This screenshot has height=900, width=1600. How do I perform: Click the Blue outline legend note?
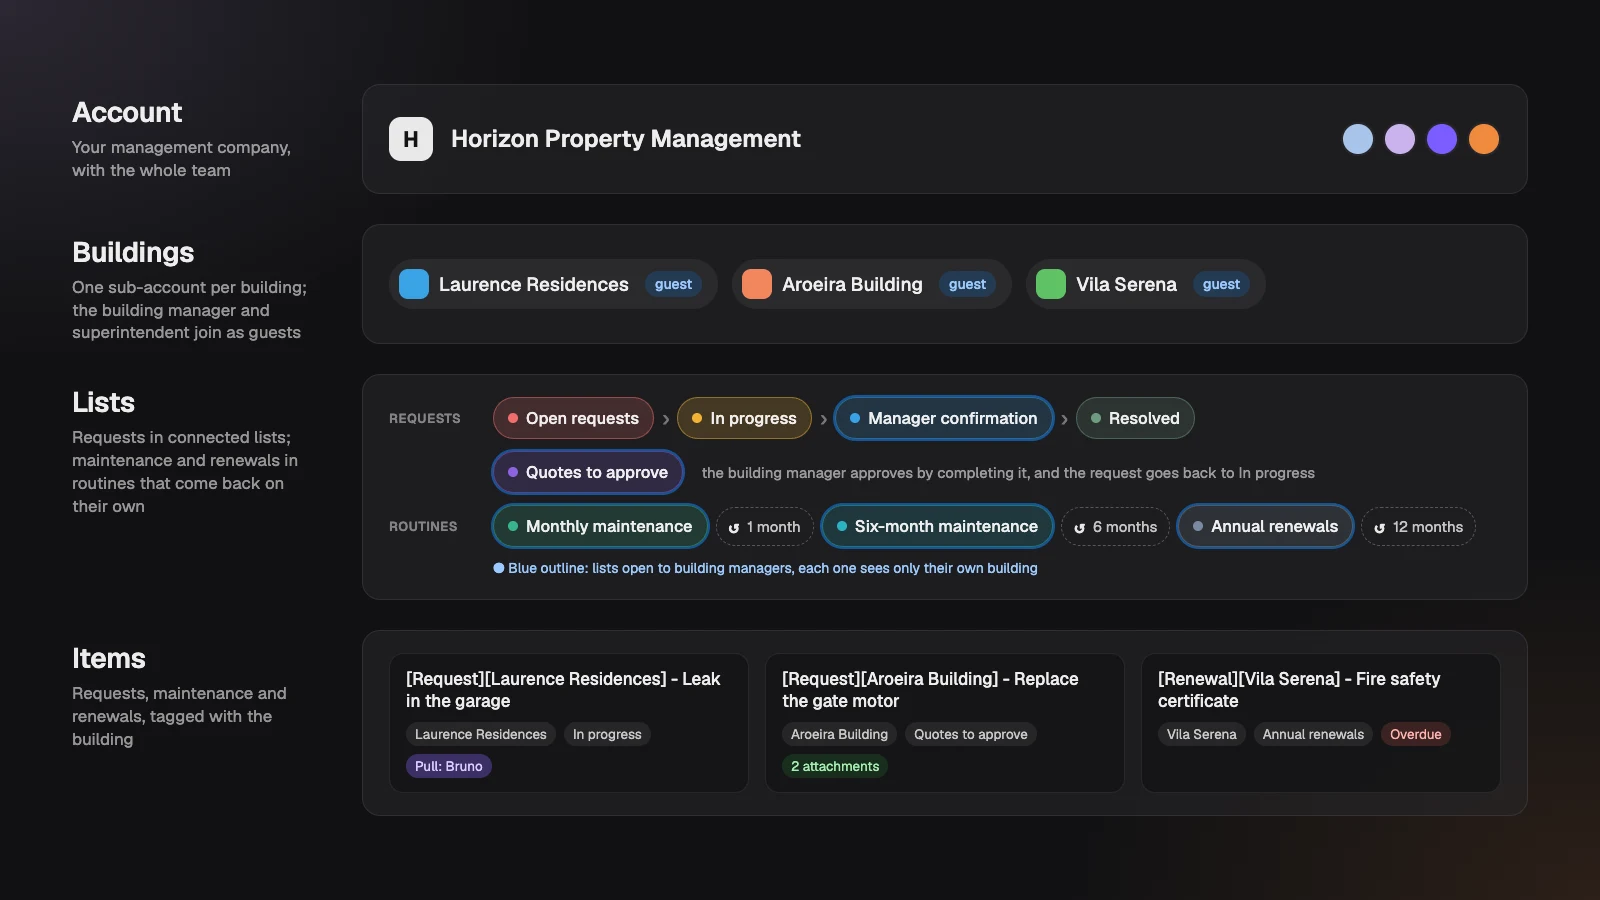tap(765, 568)
